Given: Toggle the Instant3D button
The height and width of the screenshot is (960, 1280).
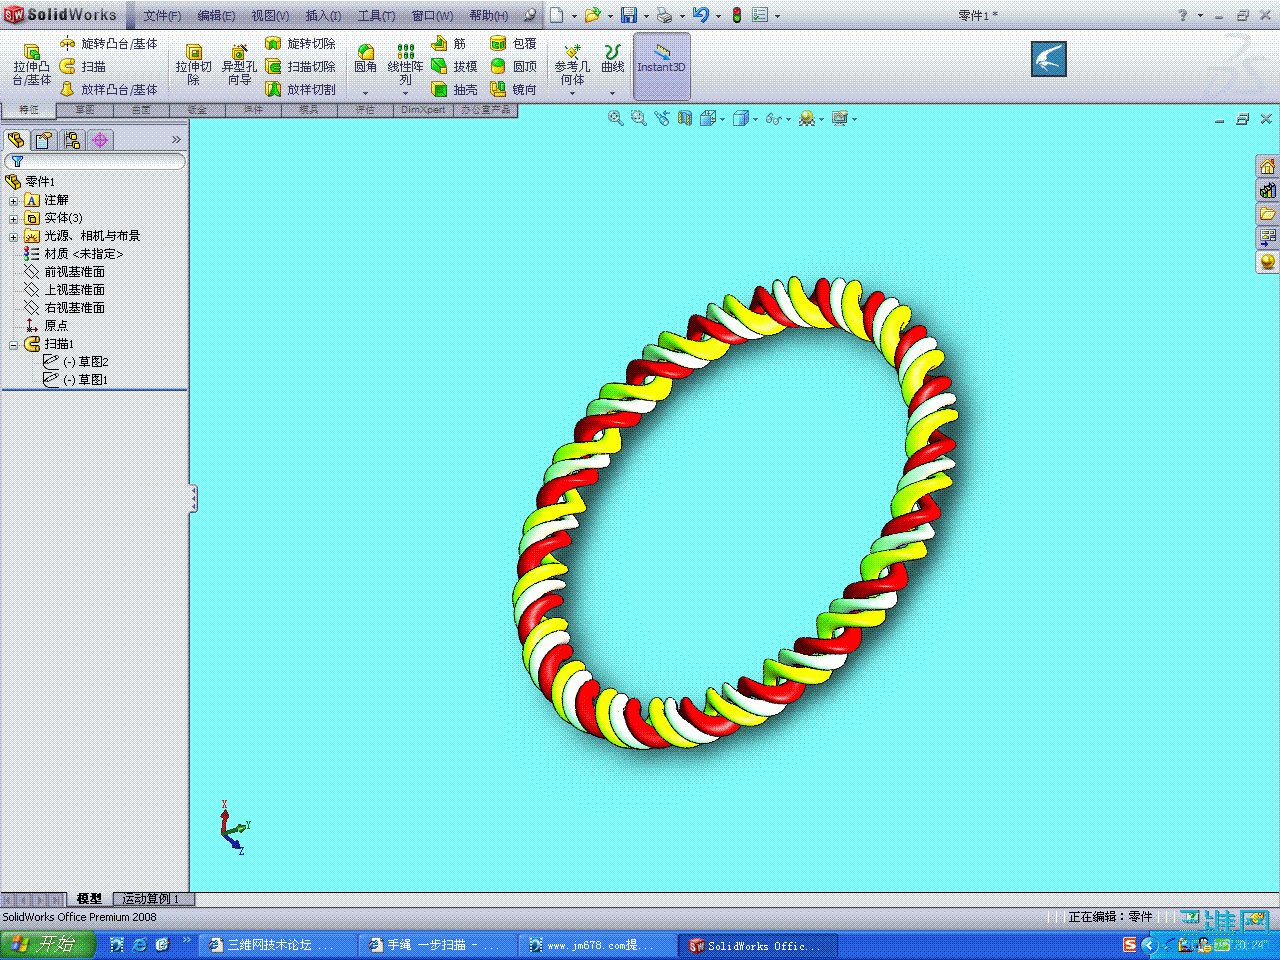Looking at the screenshot, I should [661, 66].
